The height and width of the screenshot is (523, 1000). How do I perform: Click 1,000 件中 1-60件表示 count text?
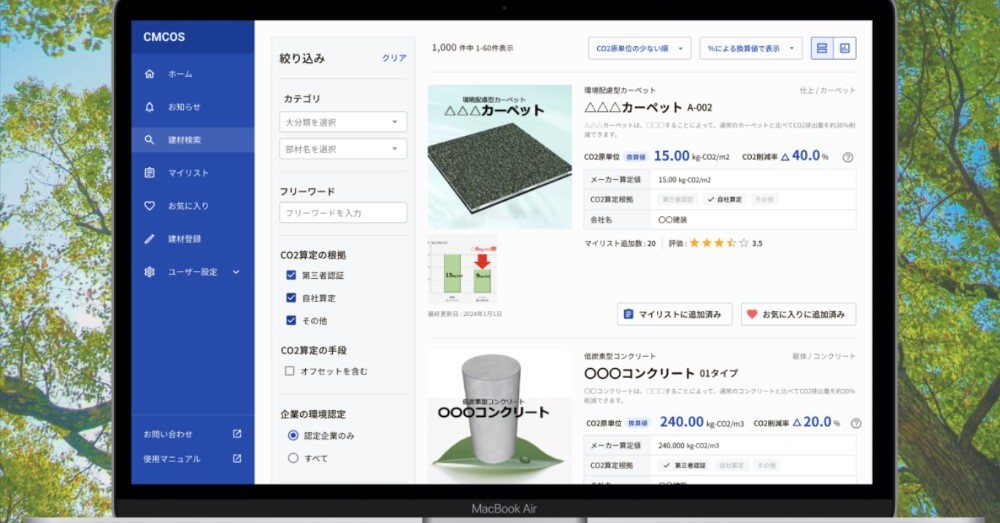[472, 48]
